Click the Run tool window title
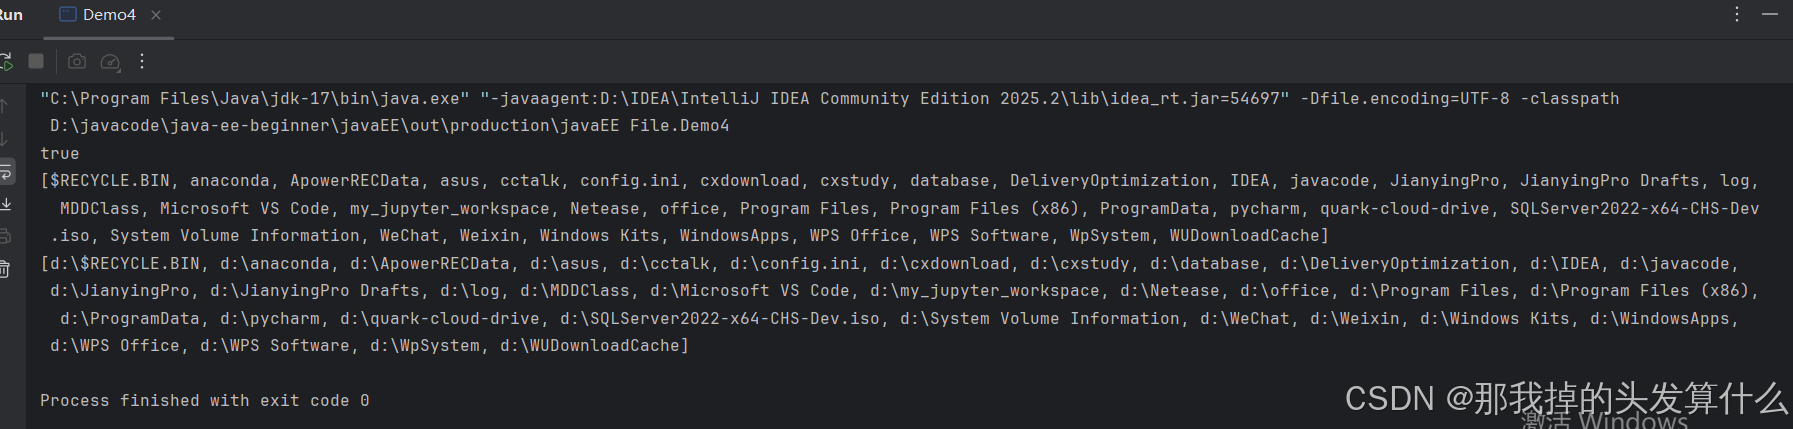The width and height of the screenshot is (1793, 429). click(11, 15)
